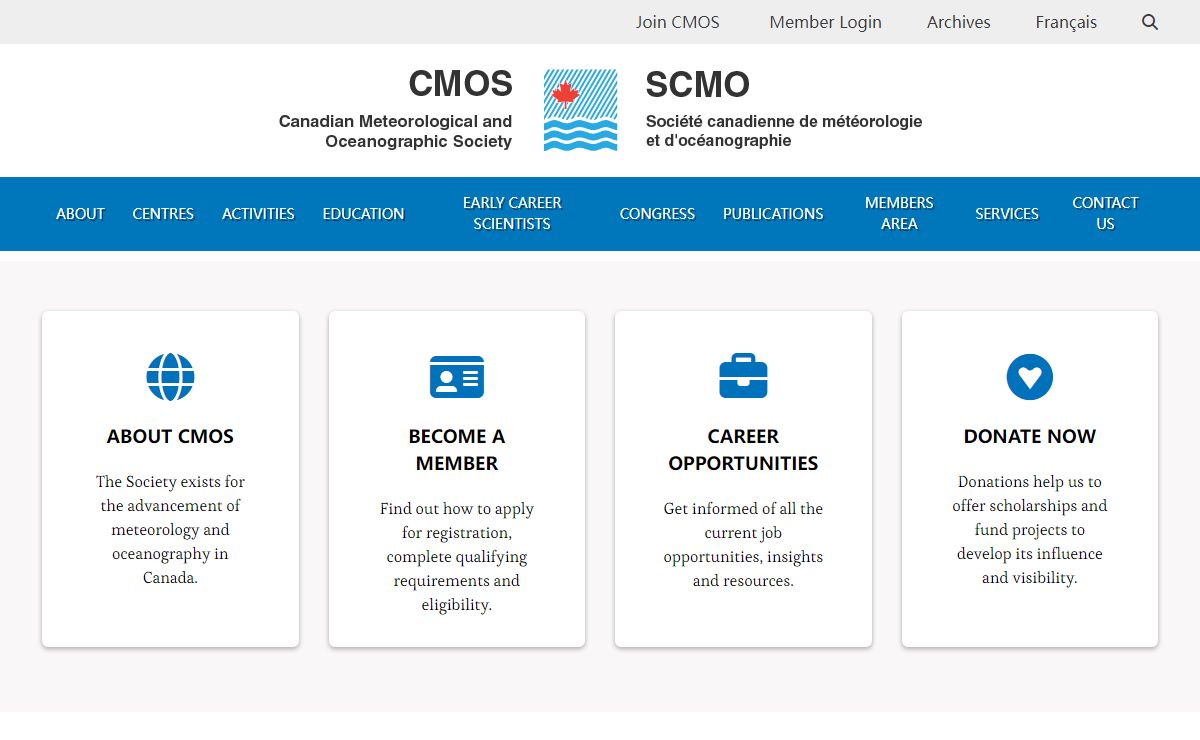The width and height of the screenshot is (1200, 740).
Task: Click the search magnifier icon
Action: [1150, 22]
